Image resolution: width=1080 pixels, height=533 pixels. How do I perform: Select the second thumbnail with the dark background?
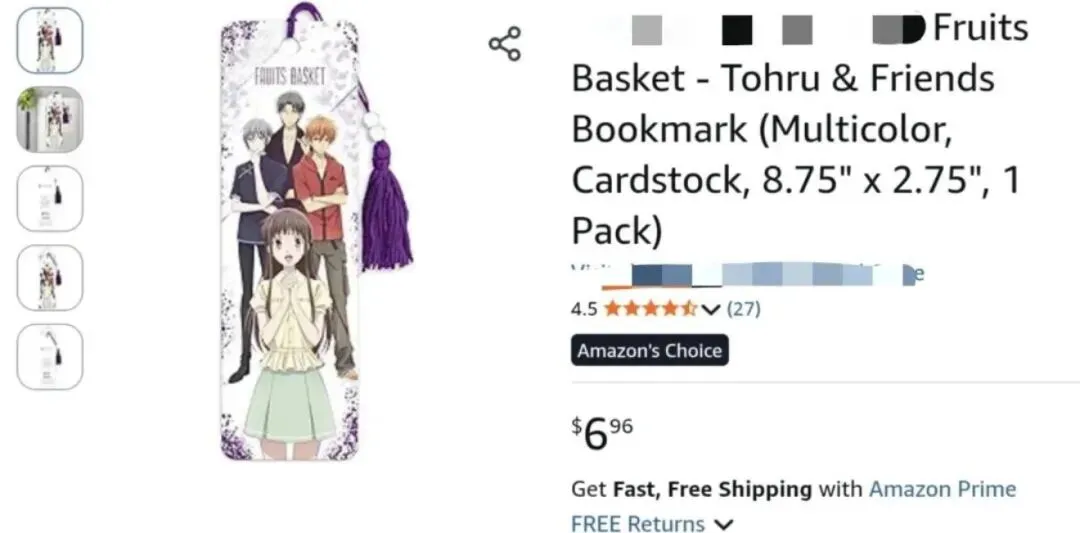click(50, 119)
